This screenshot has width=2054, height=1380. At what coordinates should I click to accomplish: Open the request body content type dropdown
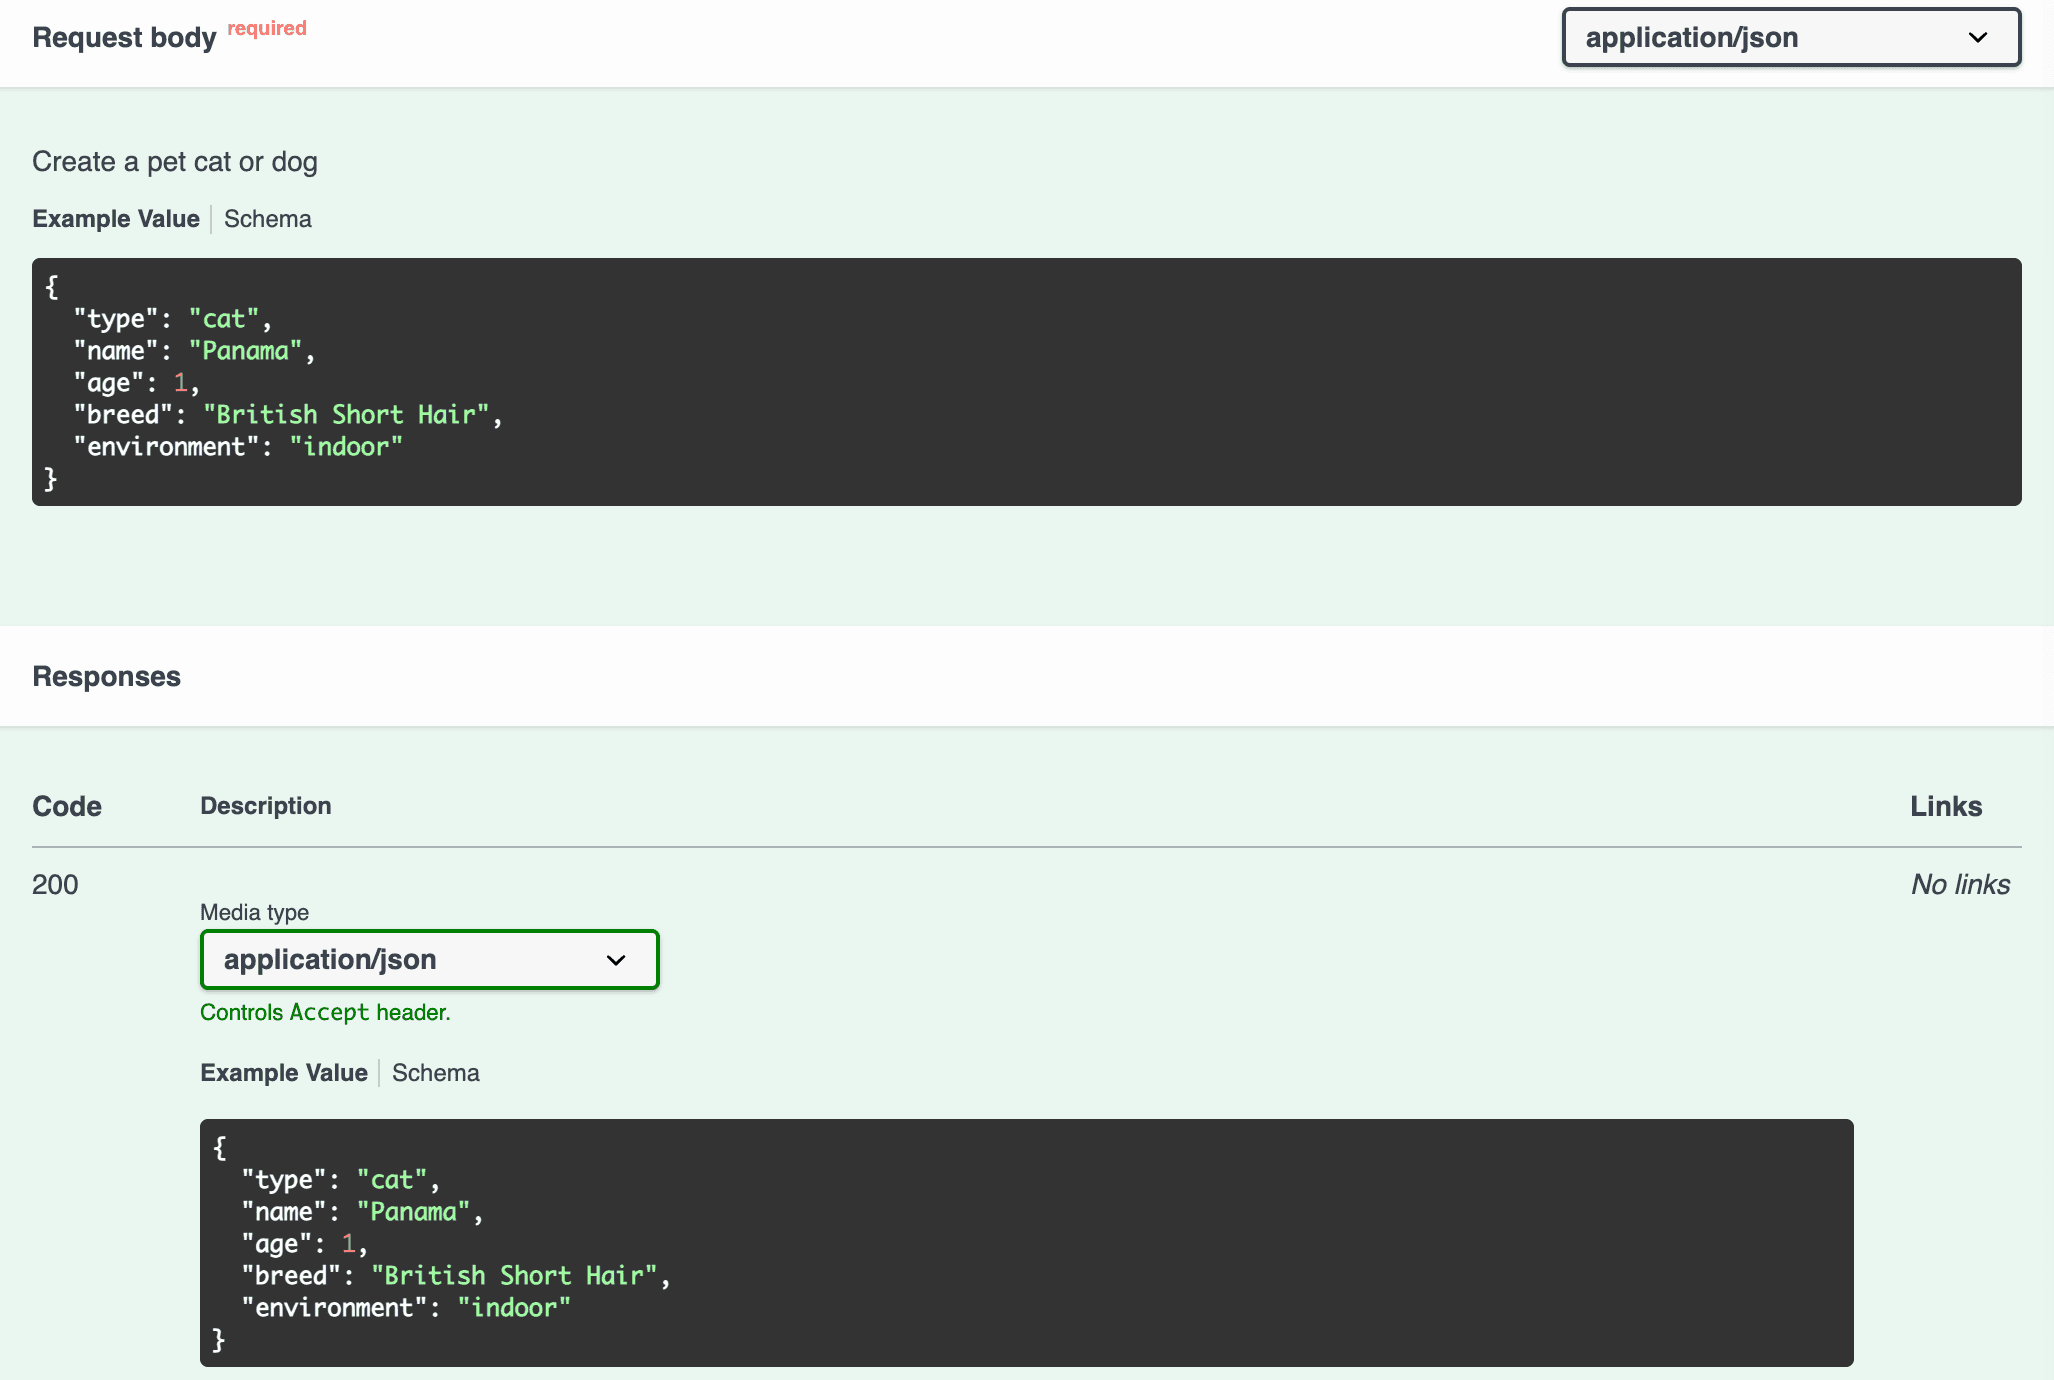(x=1791, y=38)
